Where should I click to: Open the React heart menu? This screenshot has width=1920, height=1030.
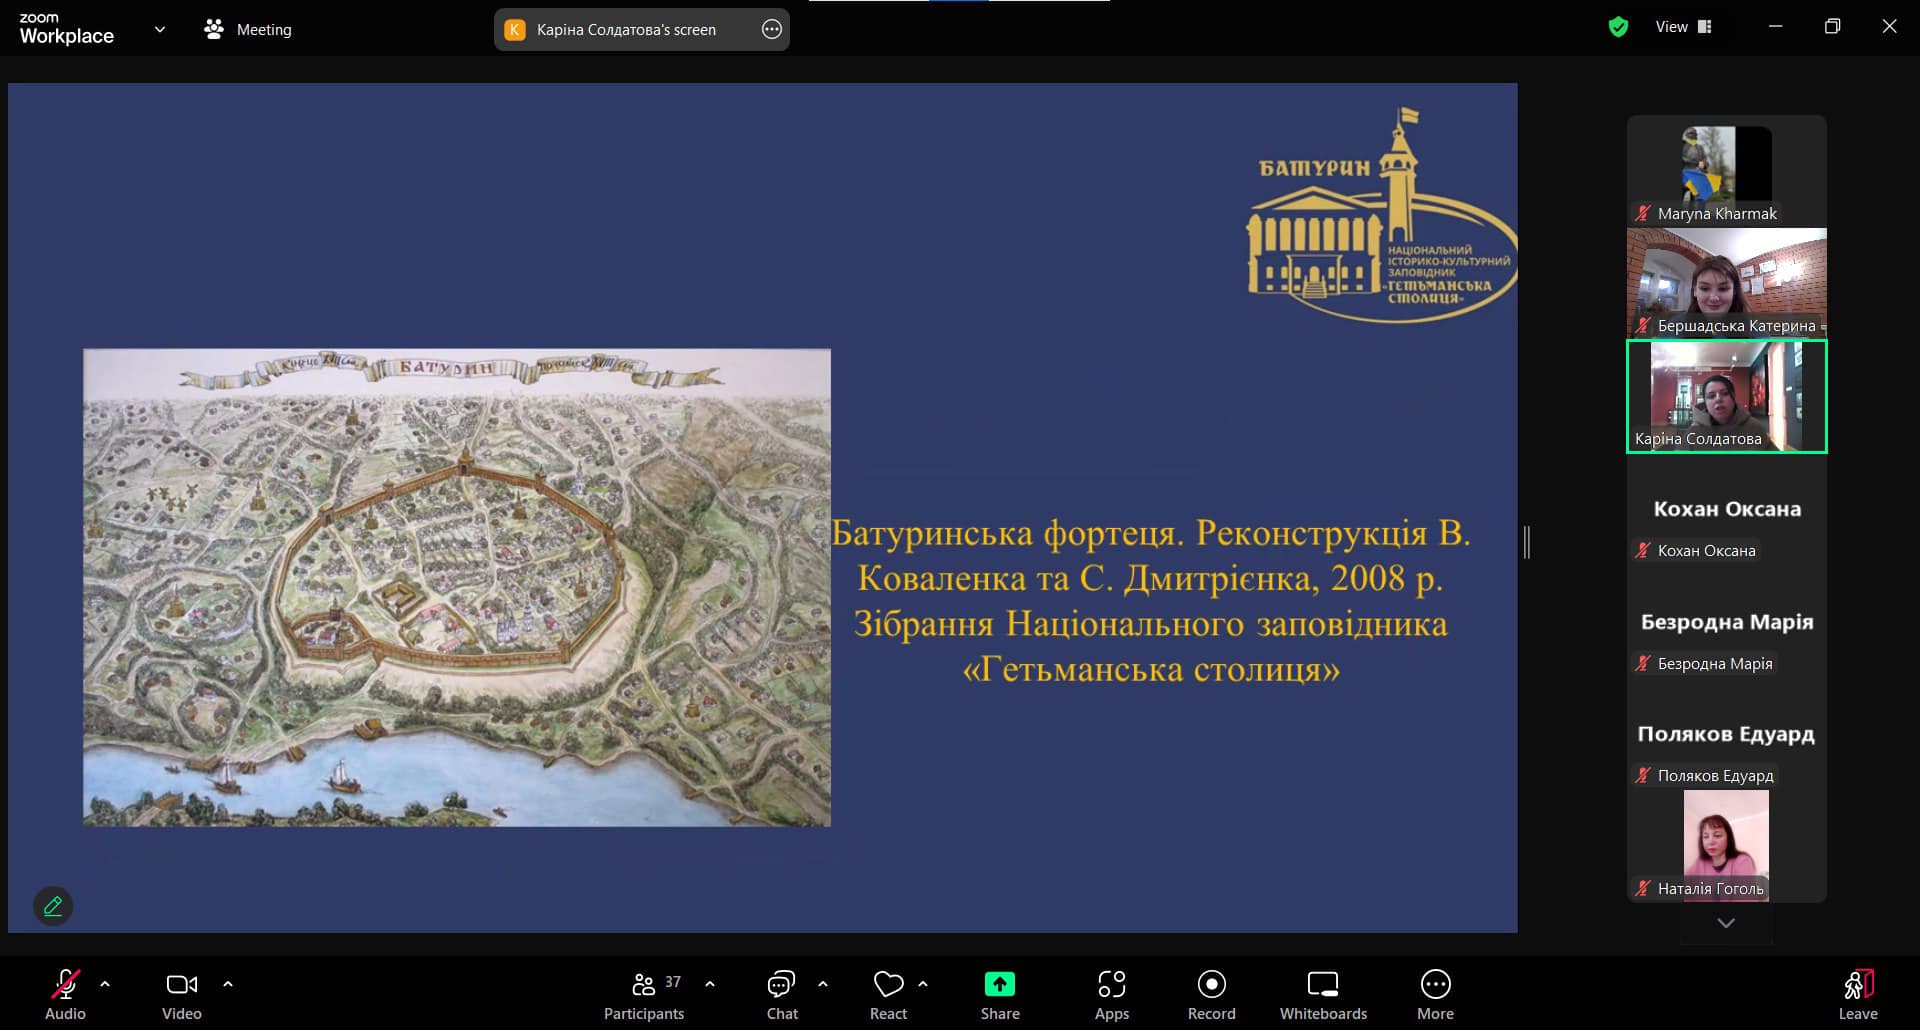[x=888, y=994]
